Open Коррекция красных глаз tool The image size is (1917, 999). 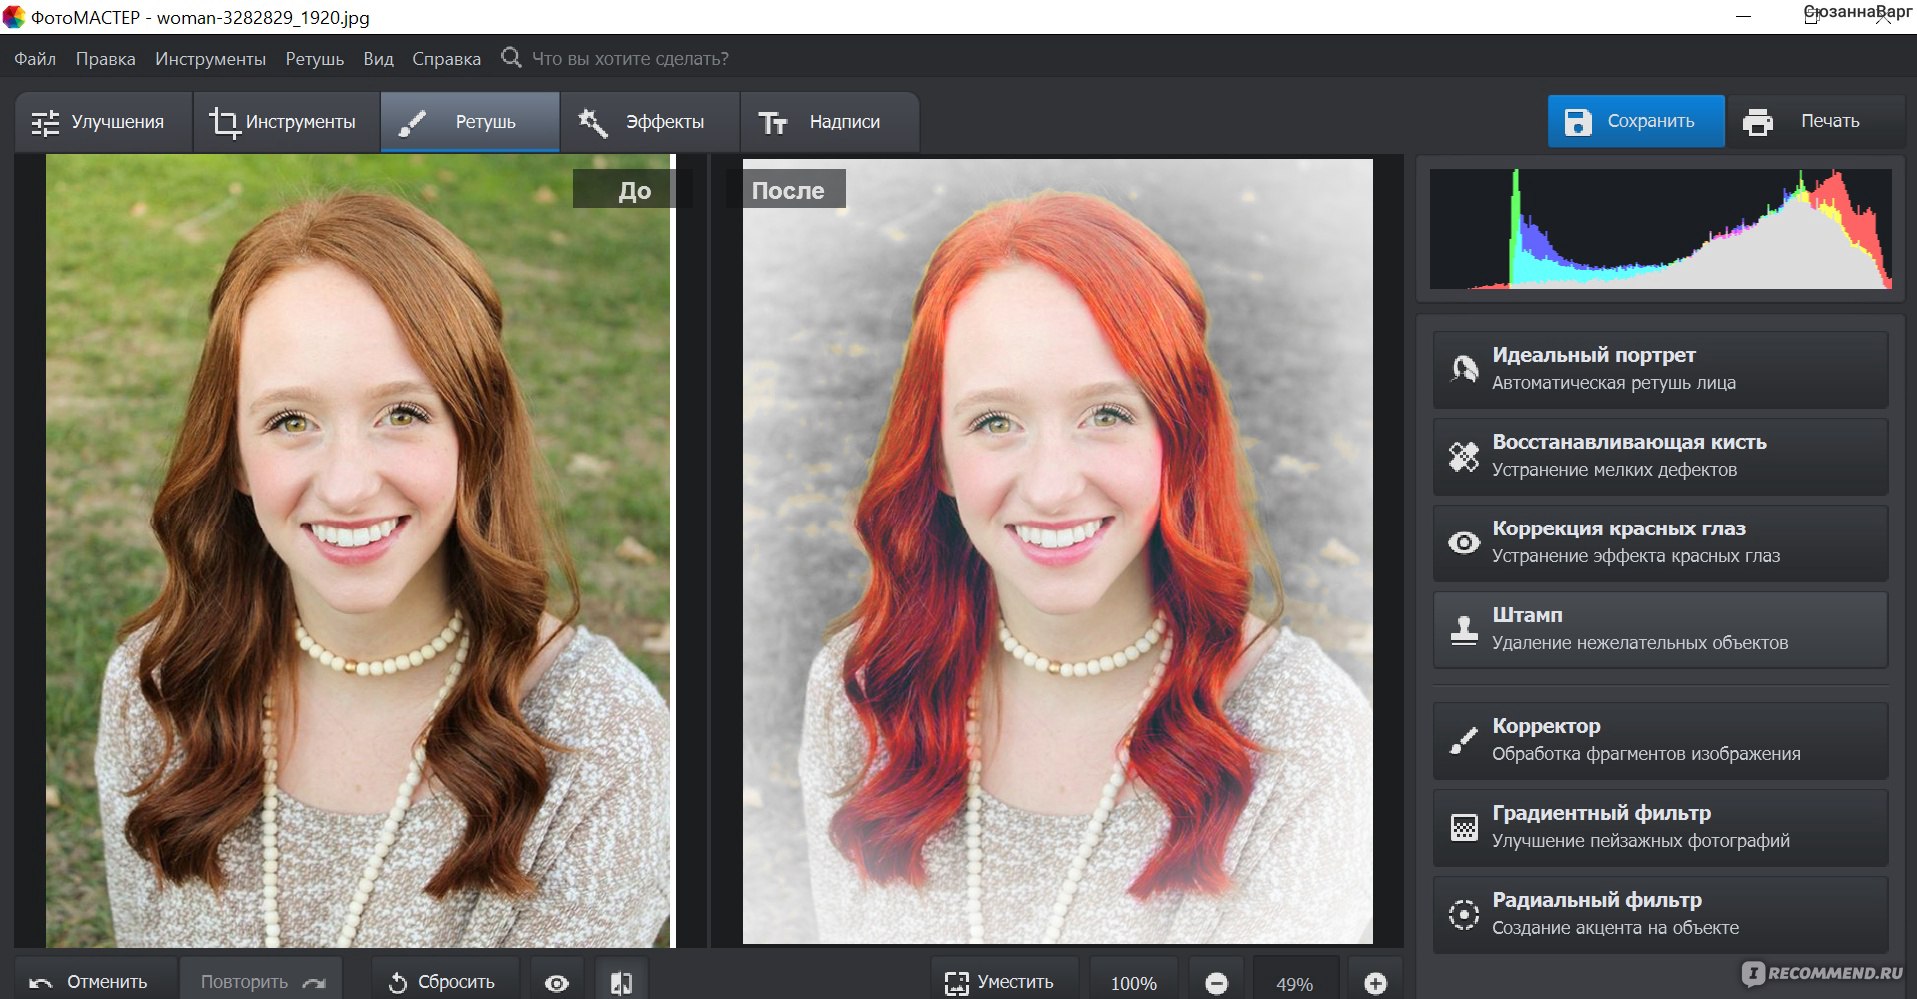(x=1660, y=542)
